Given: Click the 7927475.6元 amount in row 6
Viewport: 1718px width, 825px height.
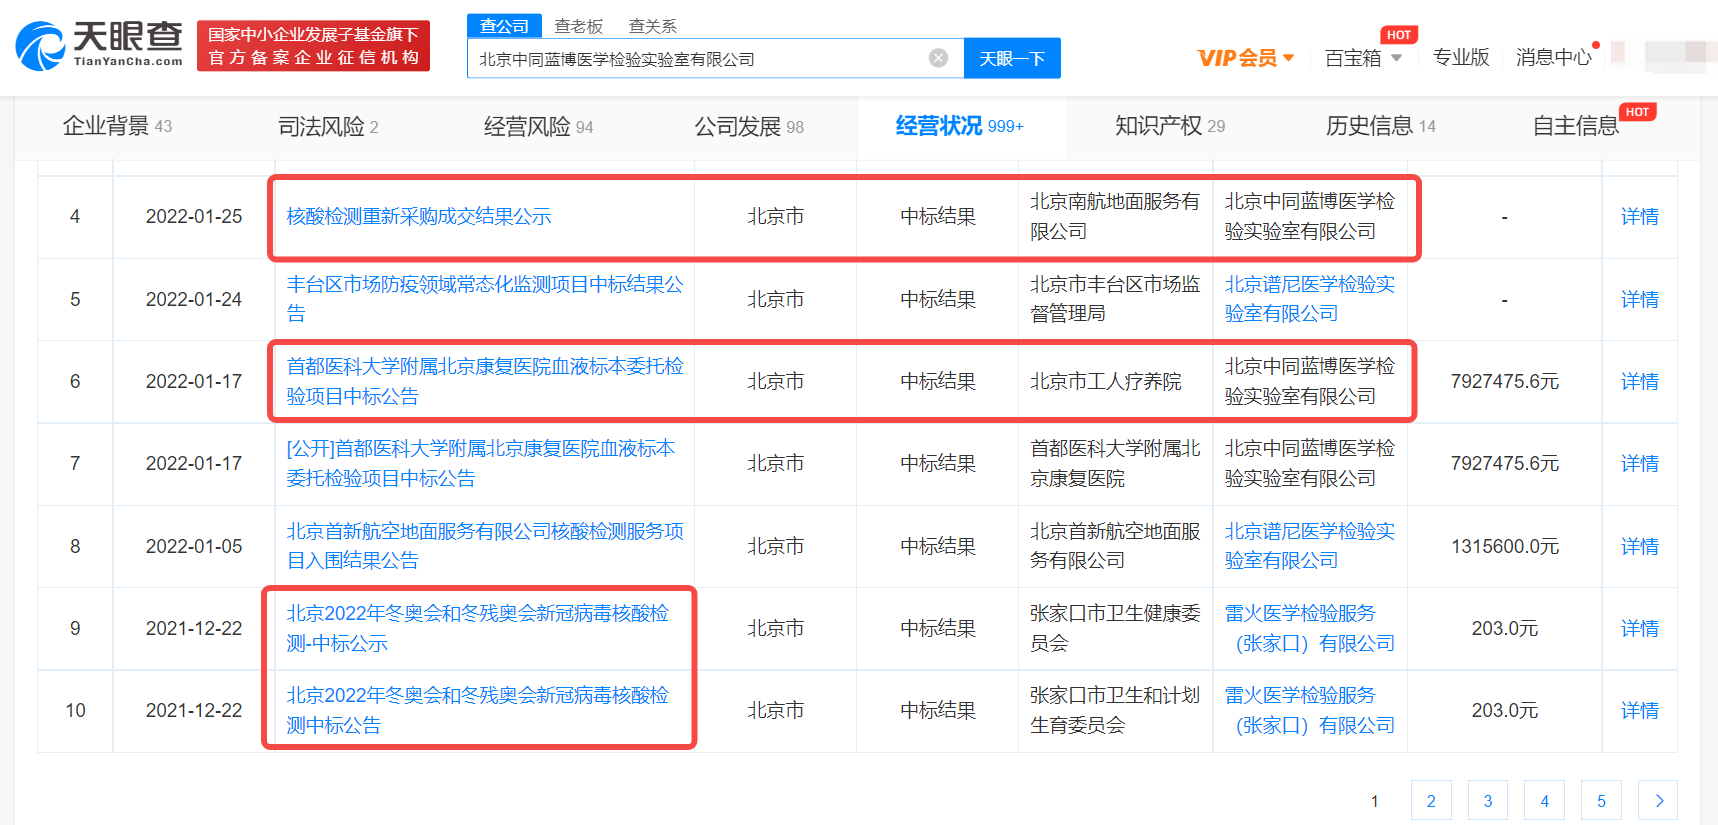Looking at the screenshot, I should coord(1505,381).
